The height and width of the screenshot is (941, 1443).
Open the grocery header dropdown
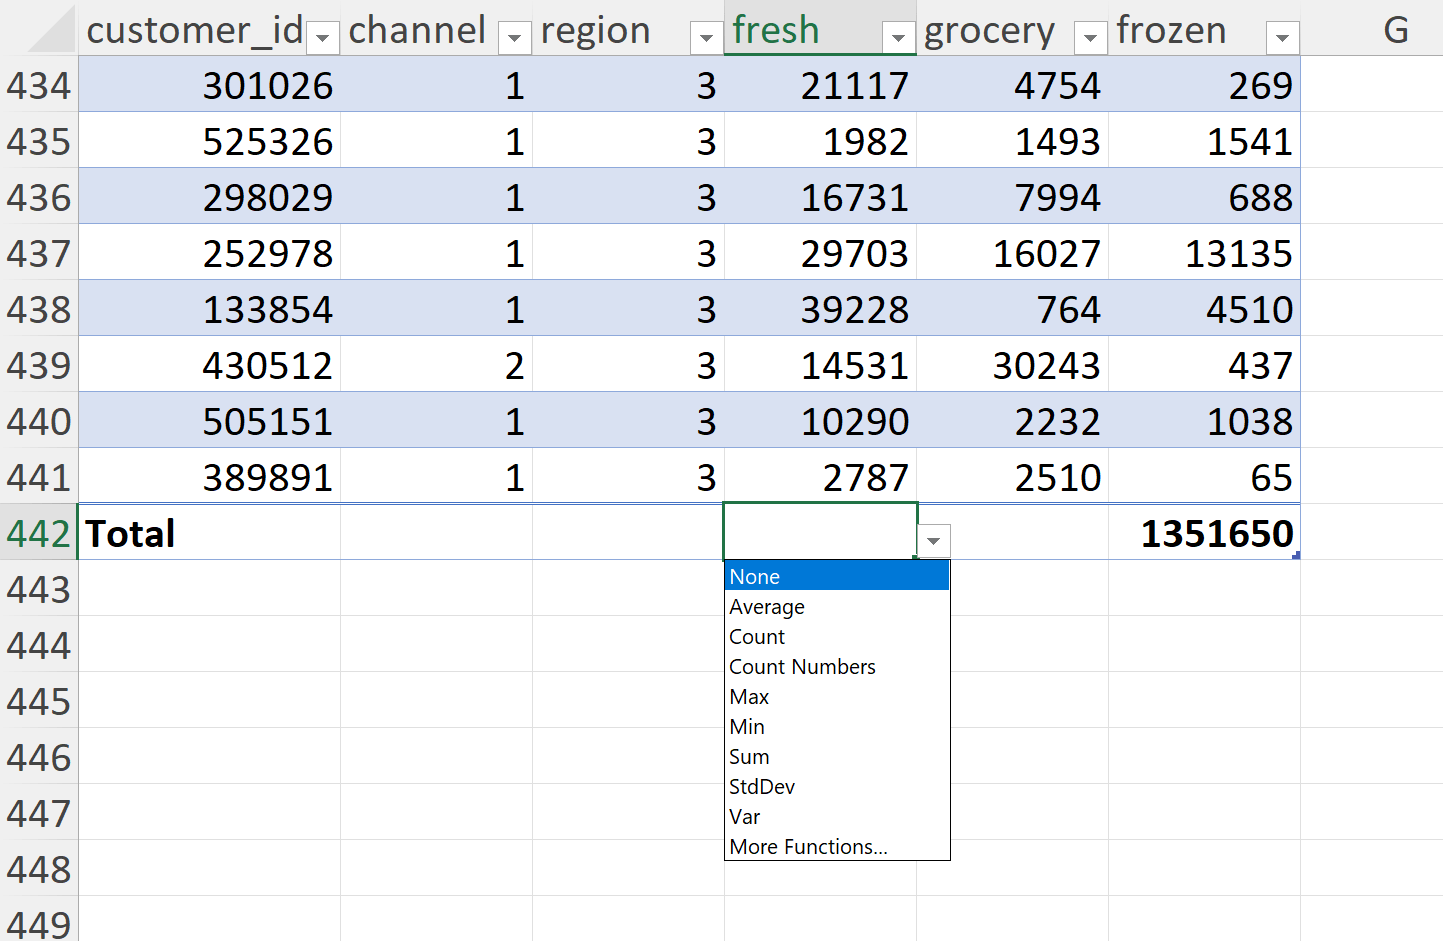[x=1090, y=36]
